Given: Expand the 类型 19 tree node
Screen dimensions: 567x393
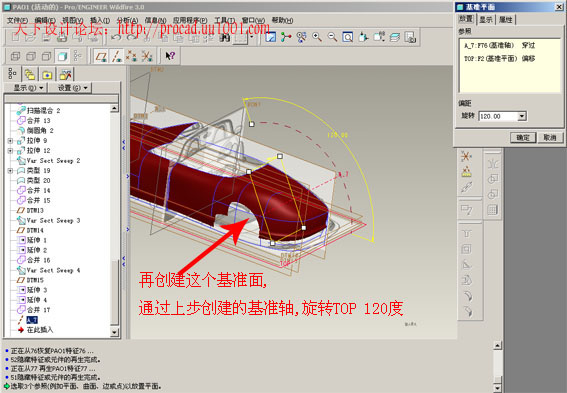Looking at the screenshot, I should pos(10,170).
